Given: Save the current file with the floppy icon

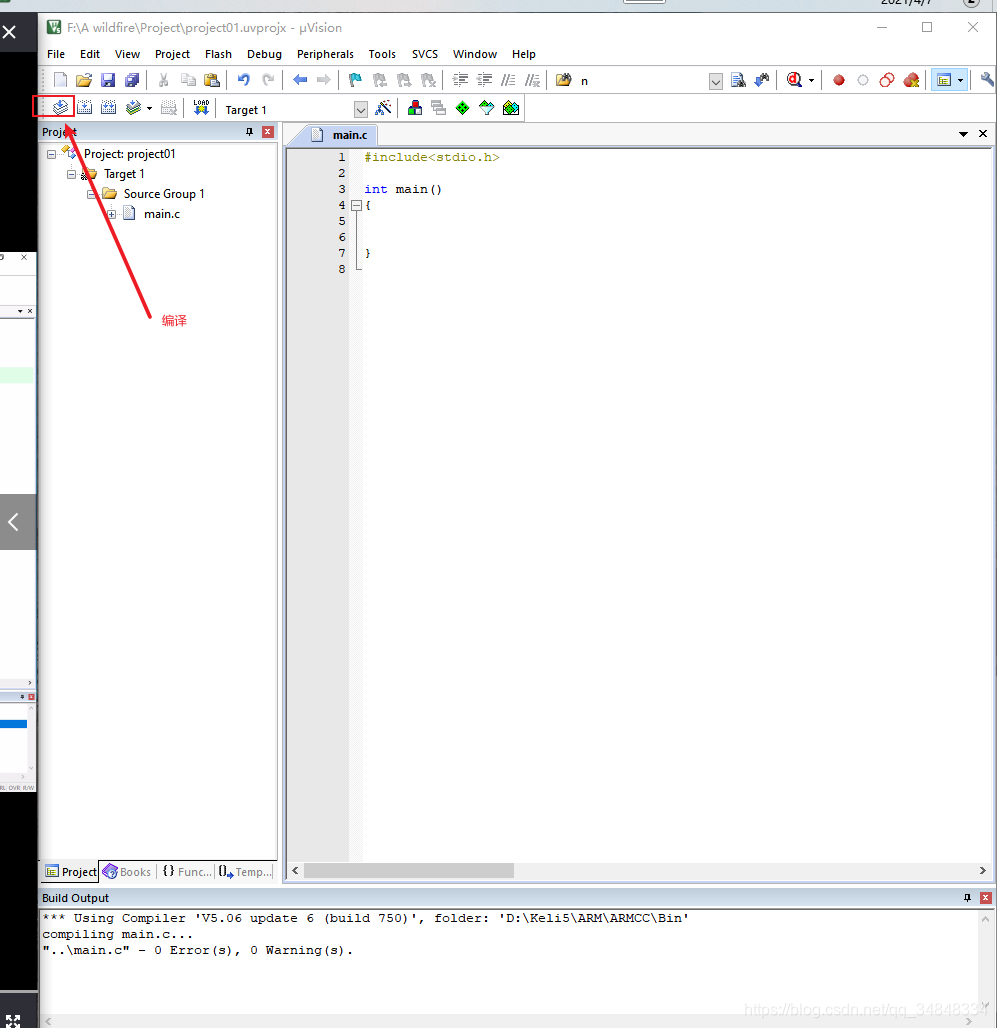Looking at the screenshot, I should (108, 80).
